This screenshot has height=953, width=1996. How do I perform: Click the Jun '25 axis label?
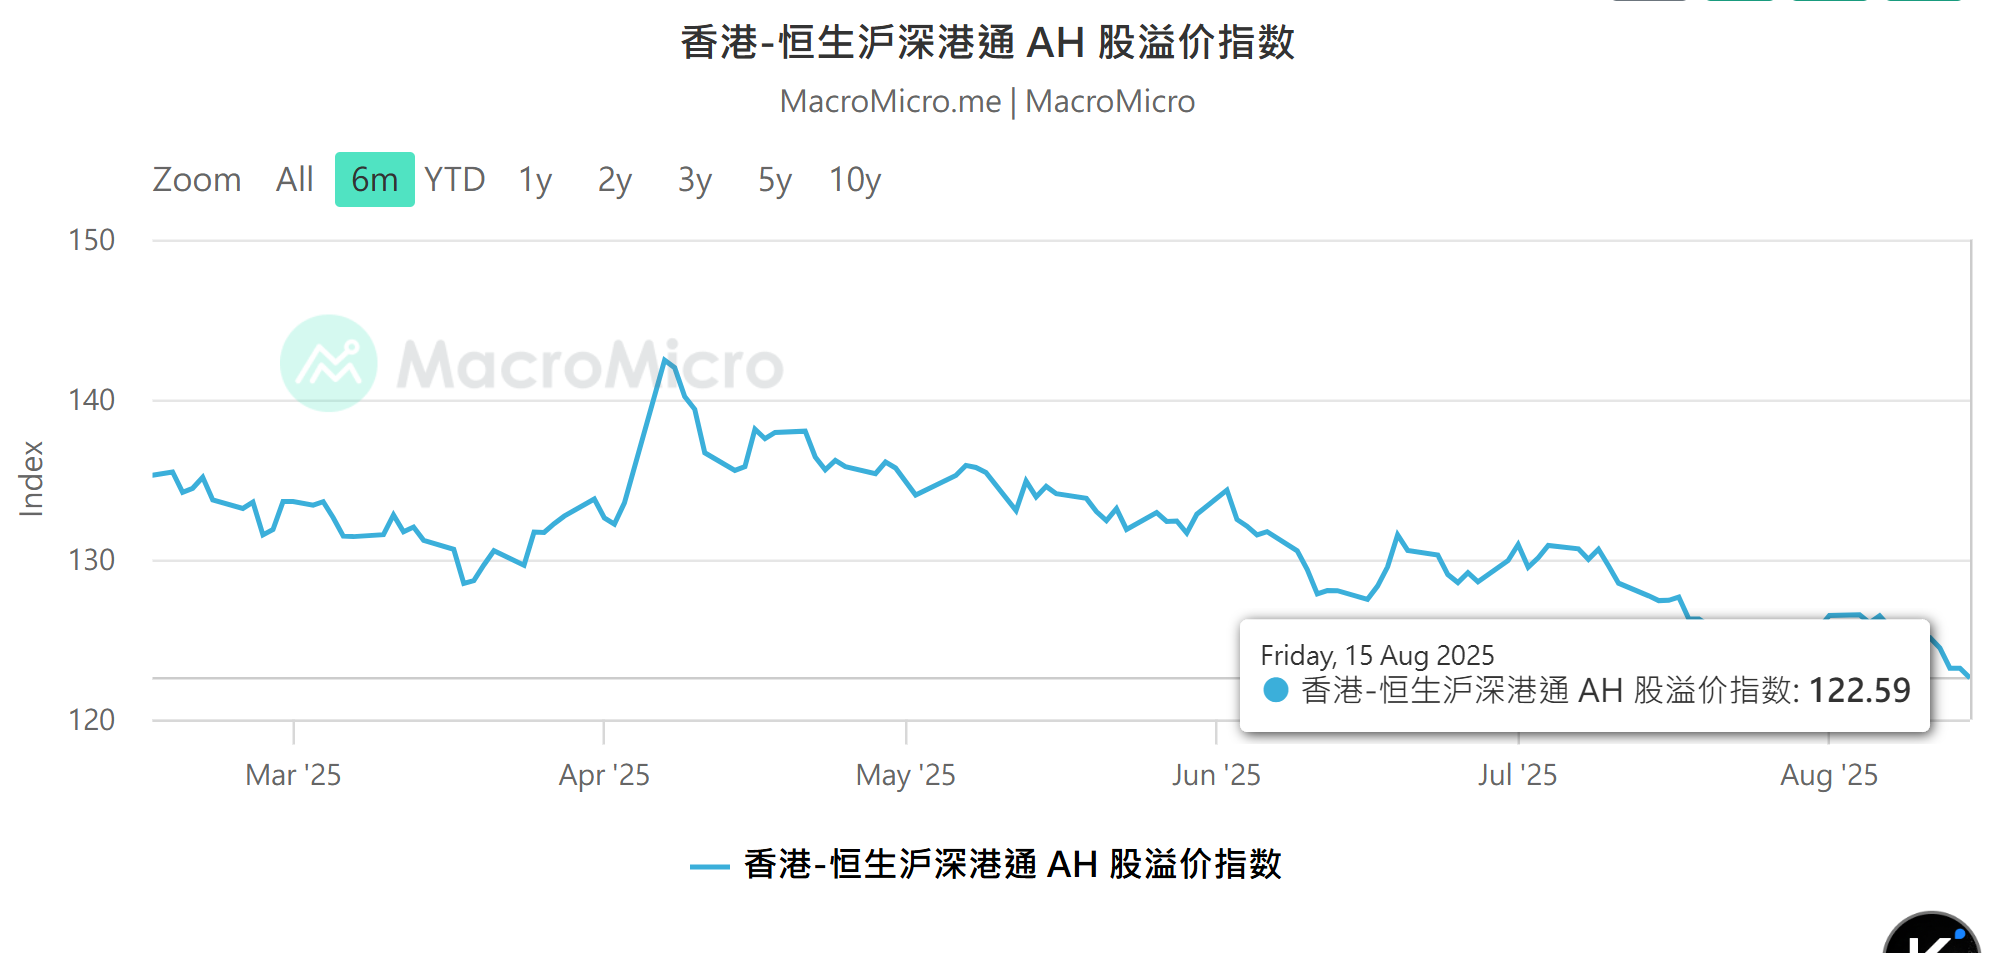1216,775
